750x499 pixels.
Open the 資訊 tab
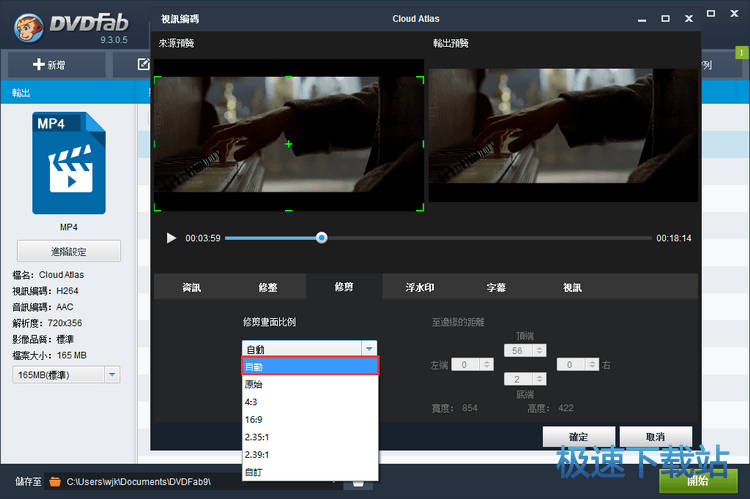(x=191, y=287)
